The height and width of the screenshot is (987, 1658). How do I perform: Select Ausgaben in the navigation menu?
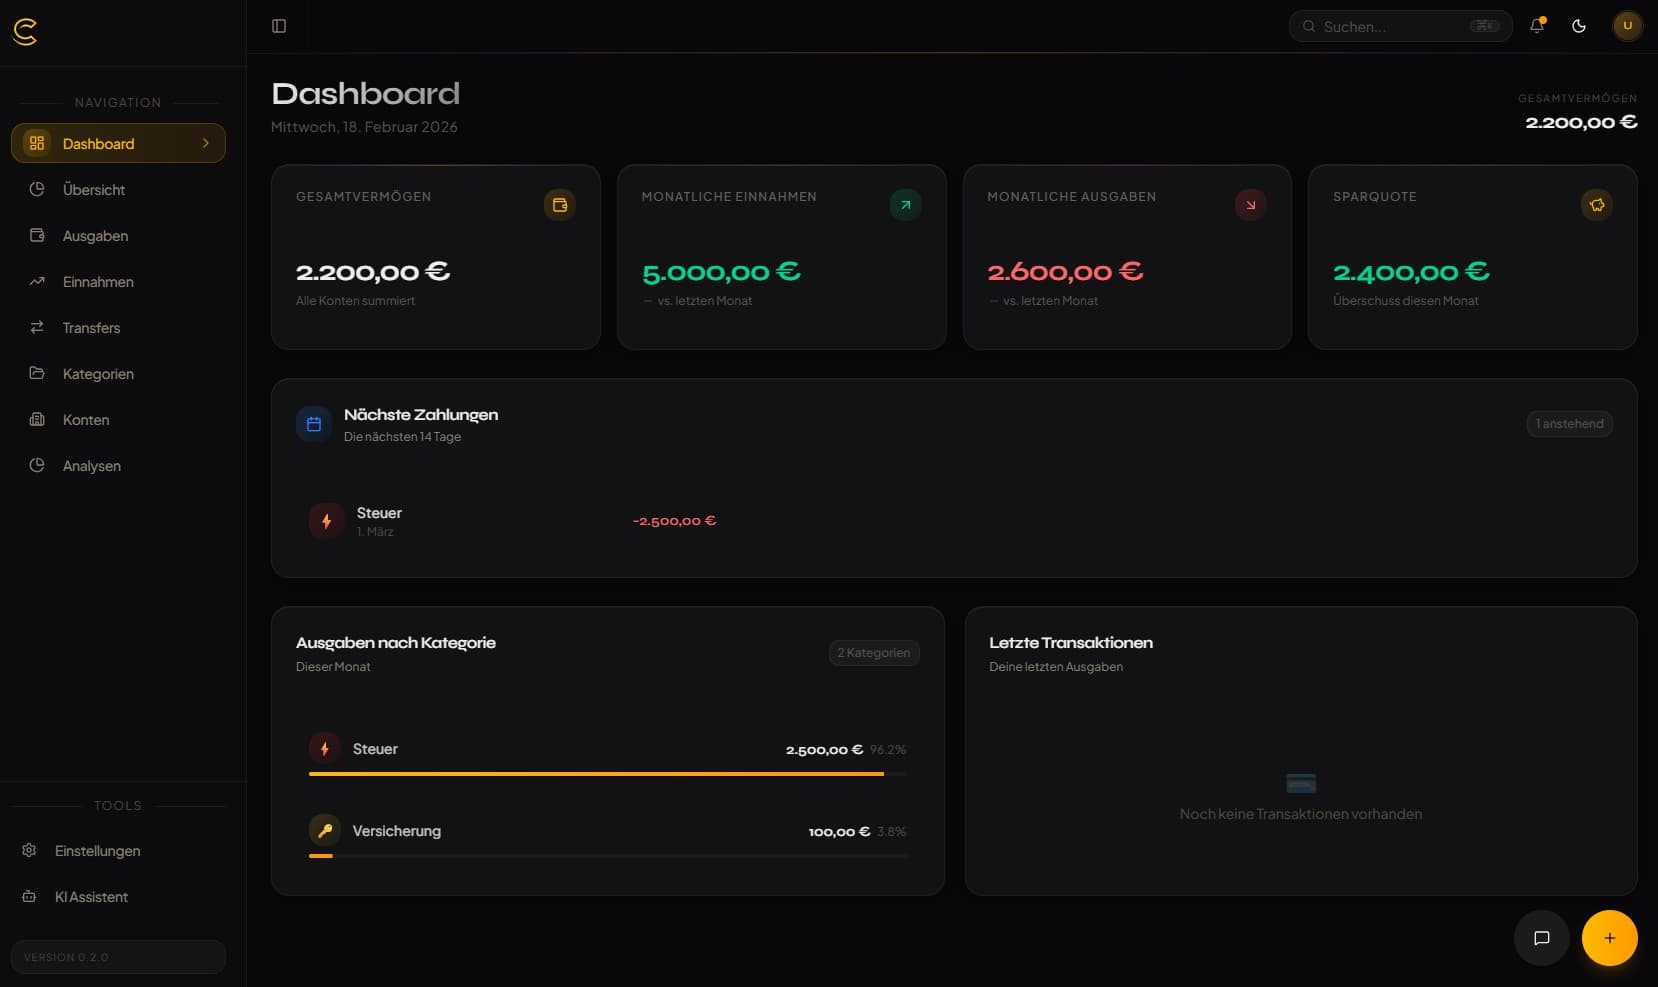94,235
